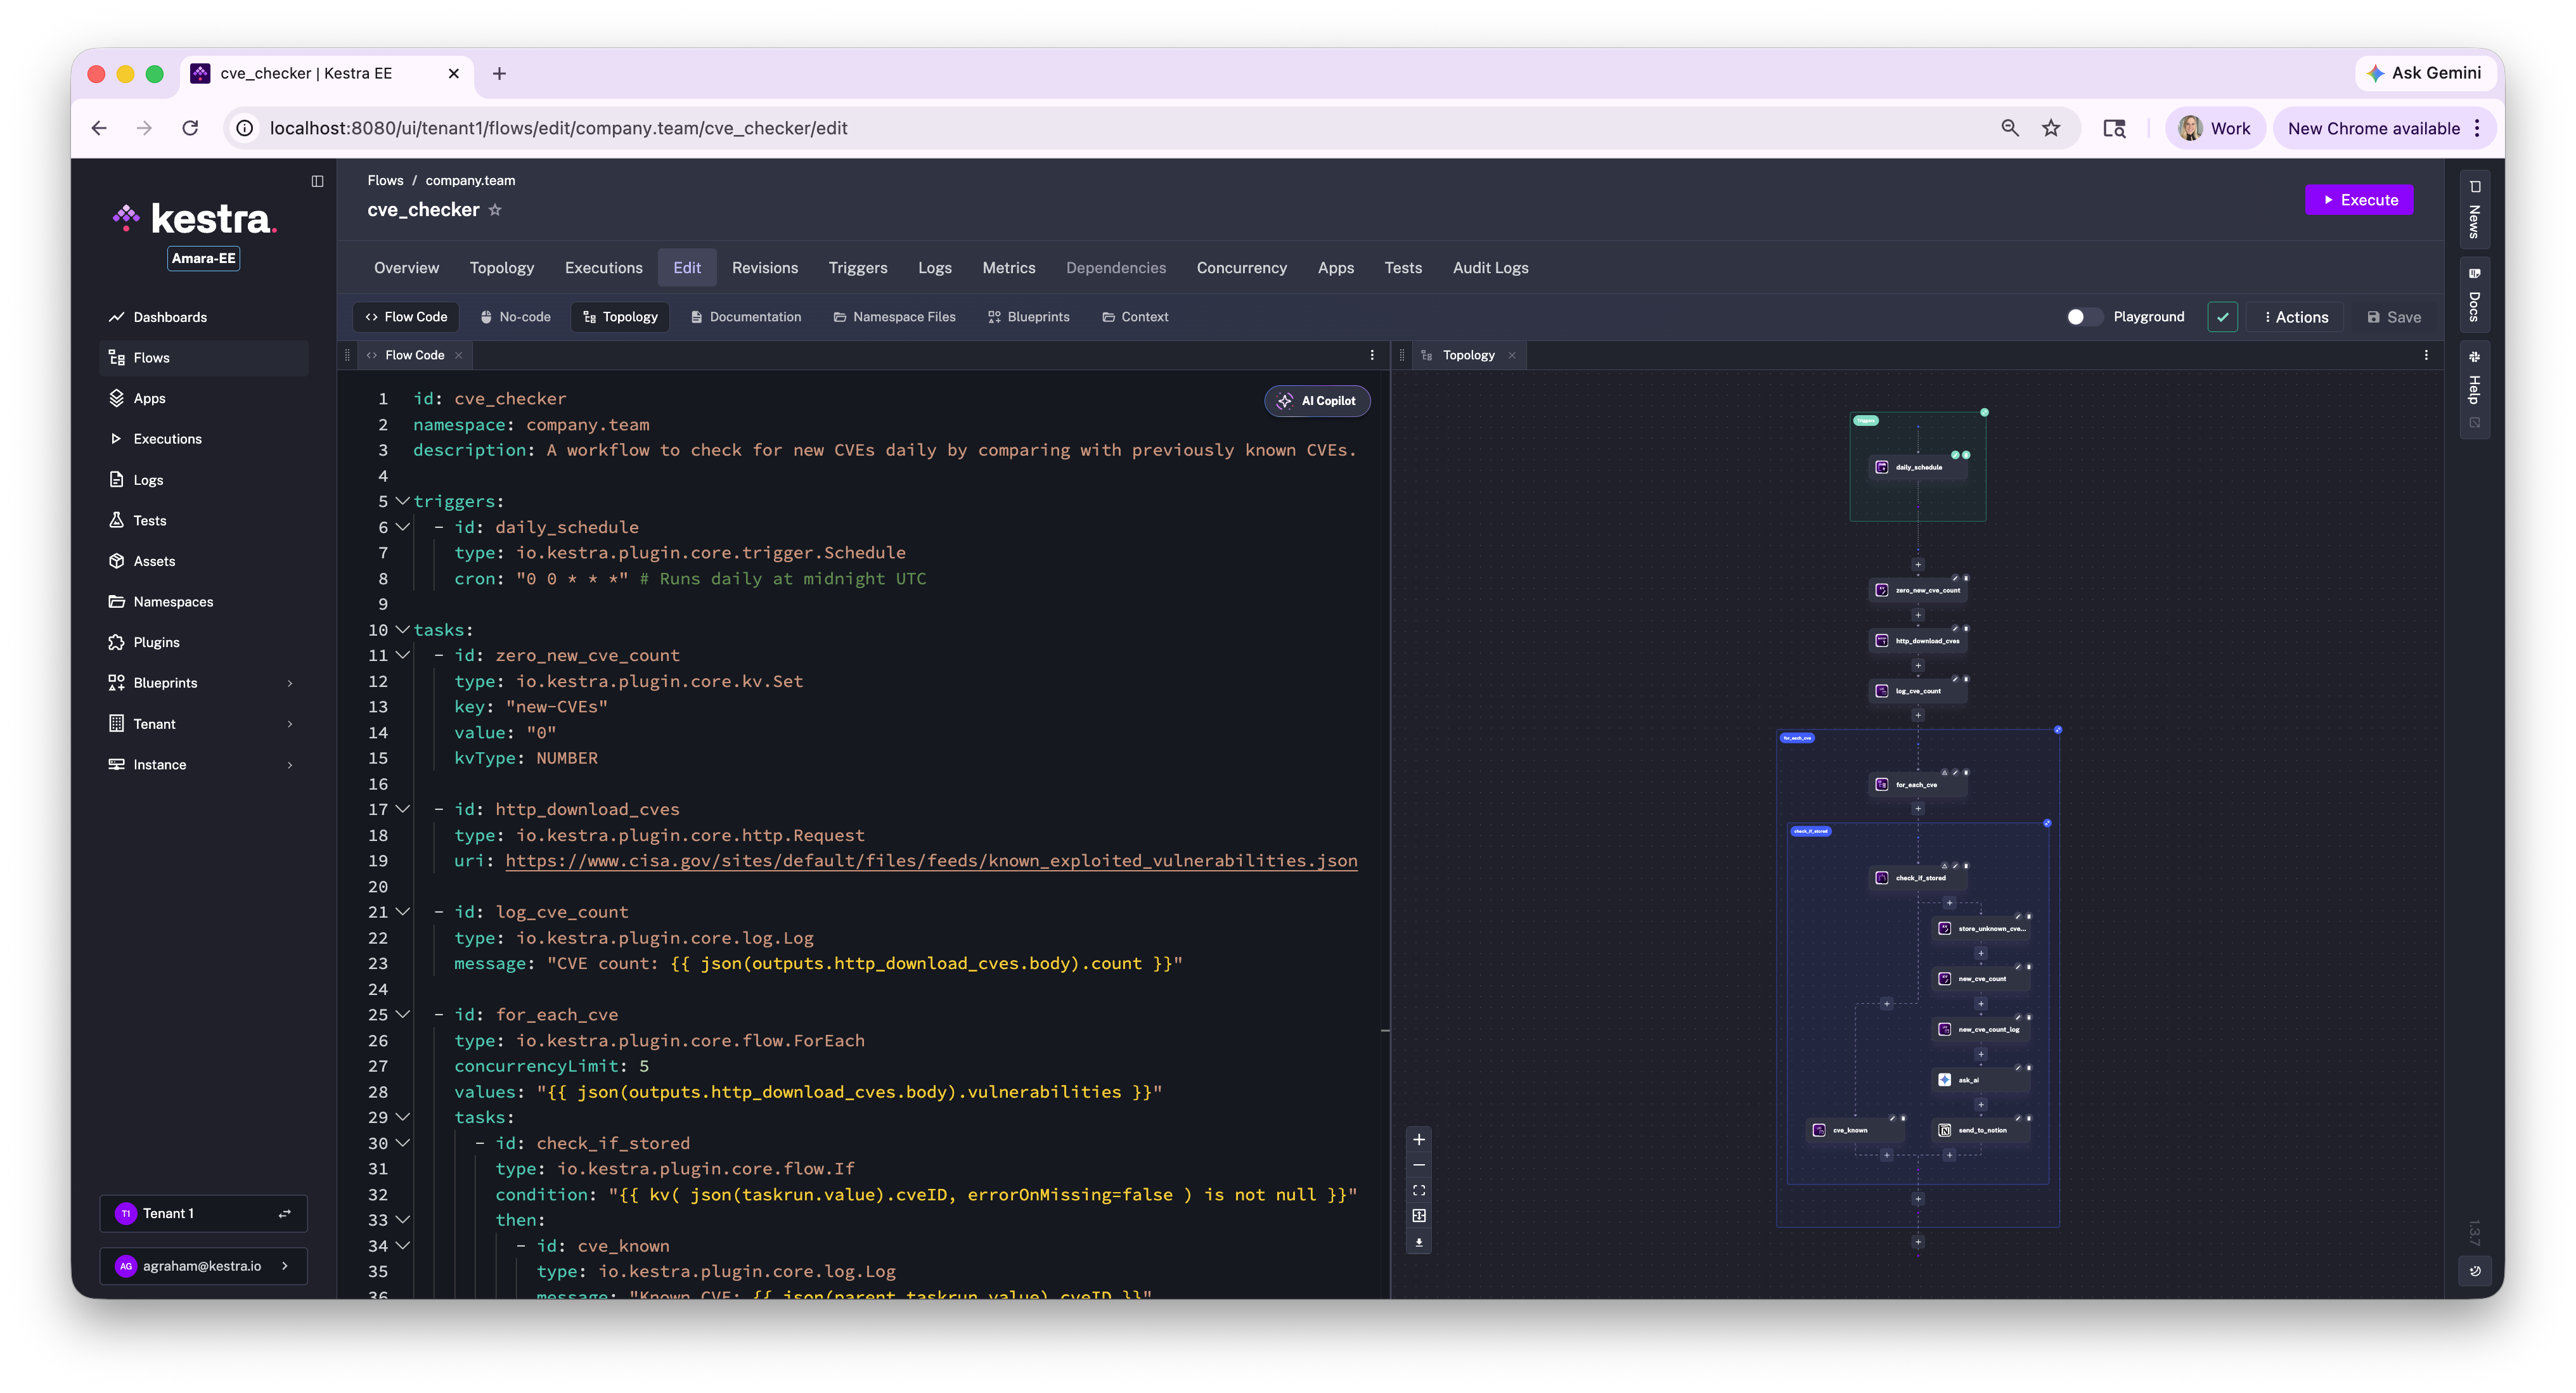The image size is (2576, 1393).
Task: Fold the log_cve_count task at line 21
Action: [402, 912]
